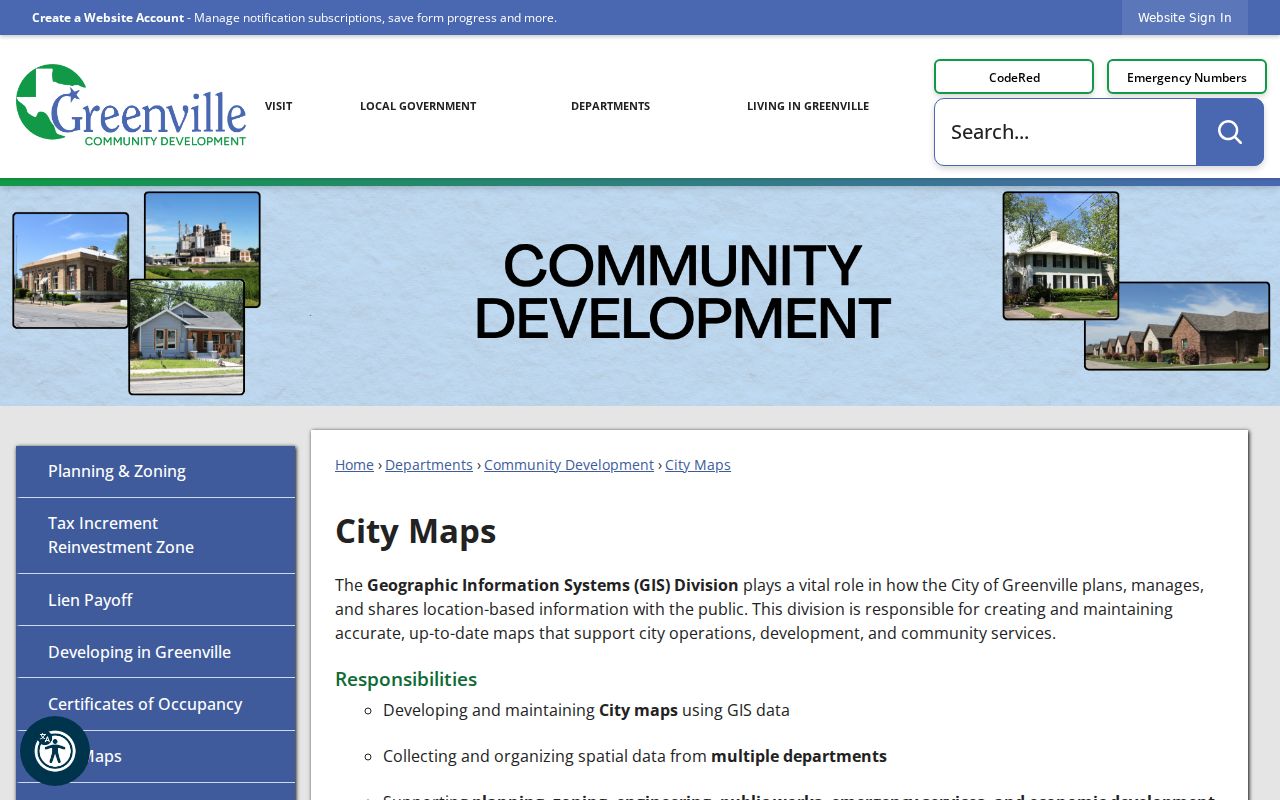Click the City Maps breadcrumb link
The width and height of the screenshot is (1280, 800).
pos(698,465)
